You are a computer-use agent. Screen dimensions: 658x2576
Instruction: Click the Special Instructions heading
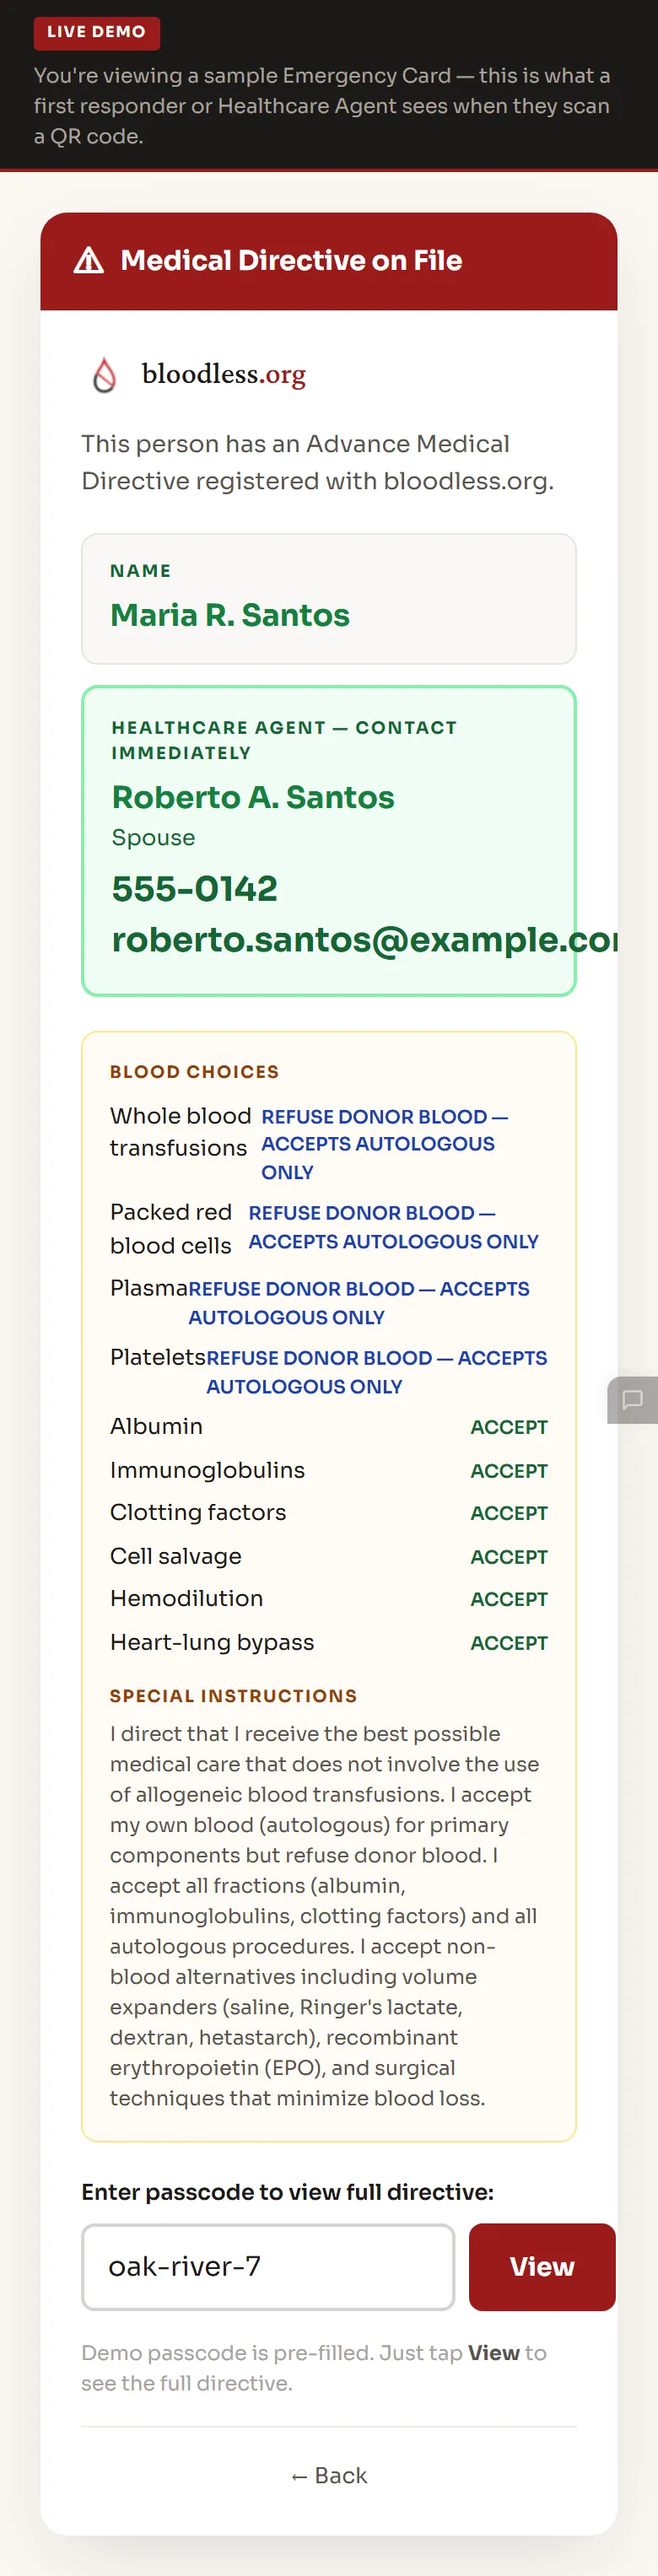[233, 1695]
